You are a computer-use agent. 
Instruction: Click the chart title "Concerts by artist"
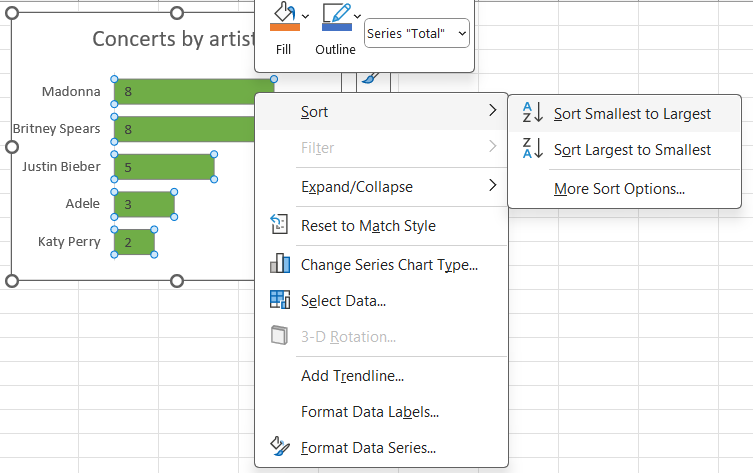(170, 39)
